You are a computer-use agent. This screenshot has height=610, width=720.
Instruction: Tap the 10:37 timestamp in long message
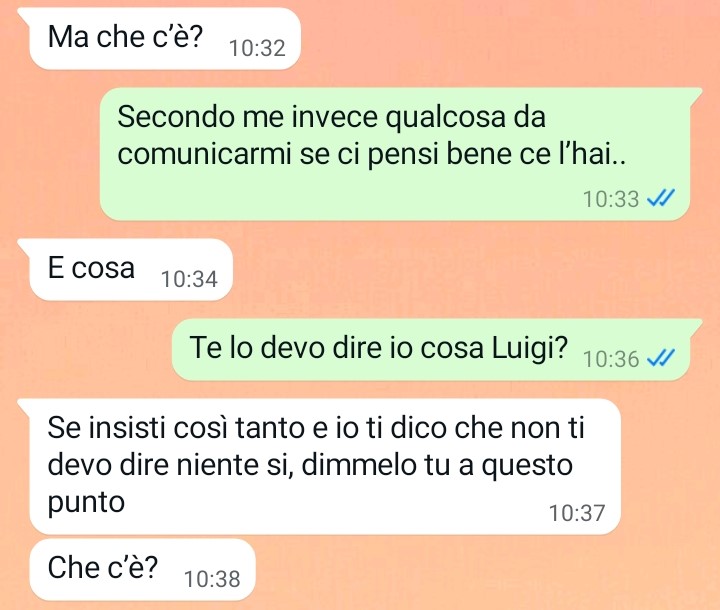[577, 513]
